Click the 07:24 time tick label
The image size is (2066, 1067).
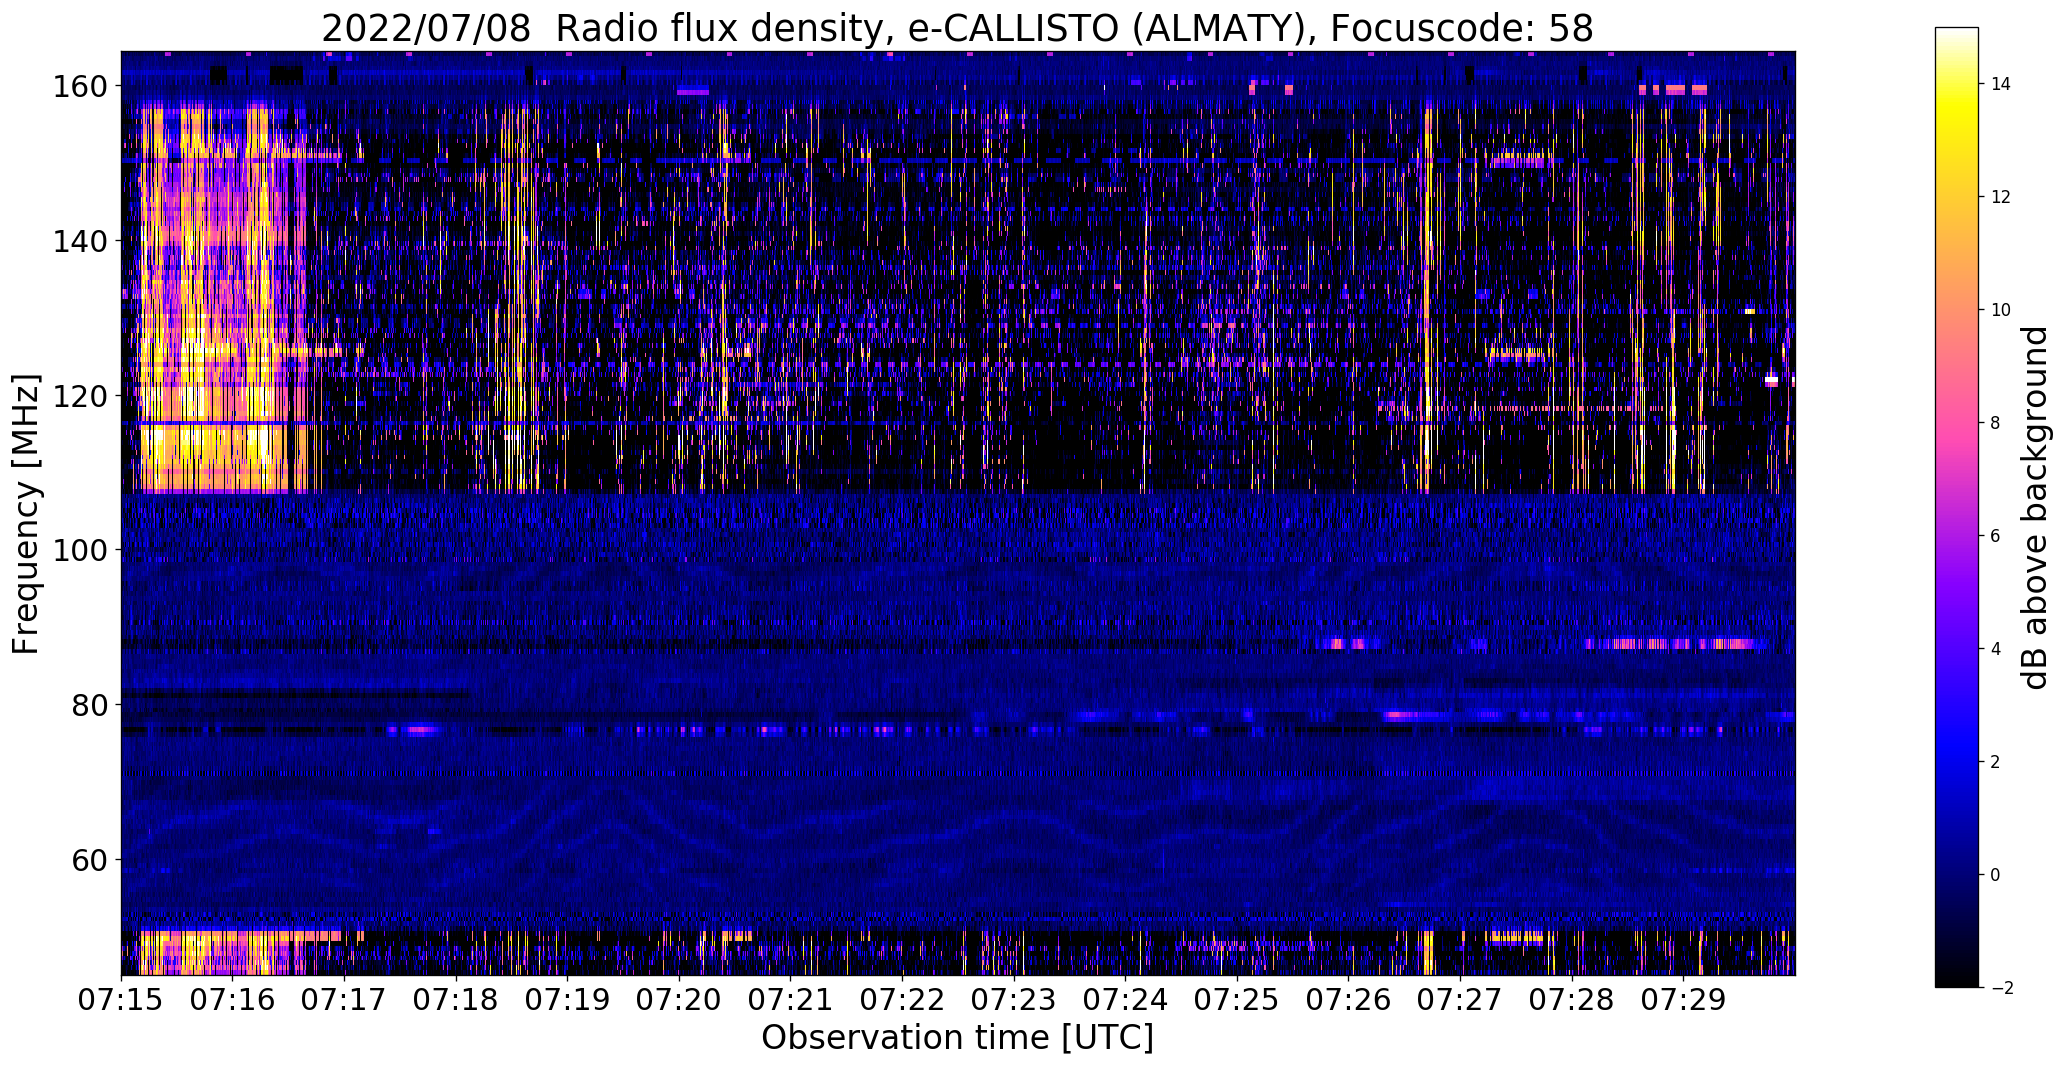pos(1125,1000)
